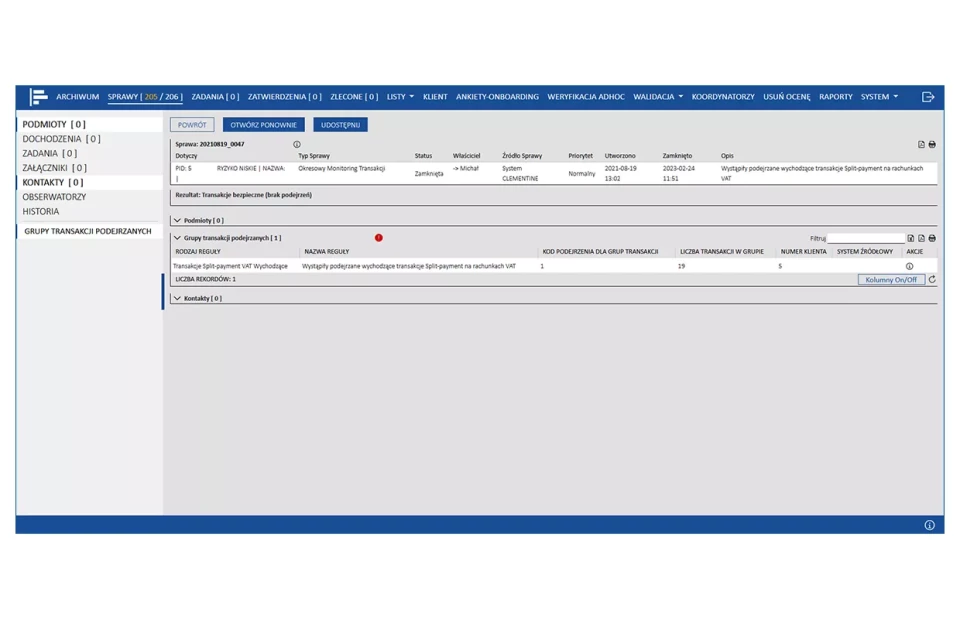Open the Listy dropdown menu
This screenshot has width=960, height=619.
pyautogui.click(x=400, y=97)
